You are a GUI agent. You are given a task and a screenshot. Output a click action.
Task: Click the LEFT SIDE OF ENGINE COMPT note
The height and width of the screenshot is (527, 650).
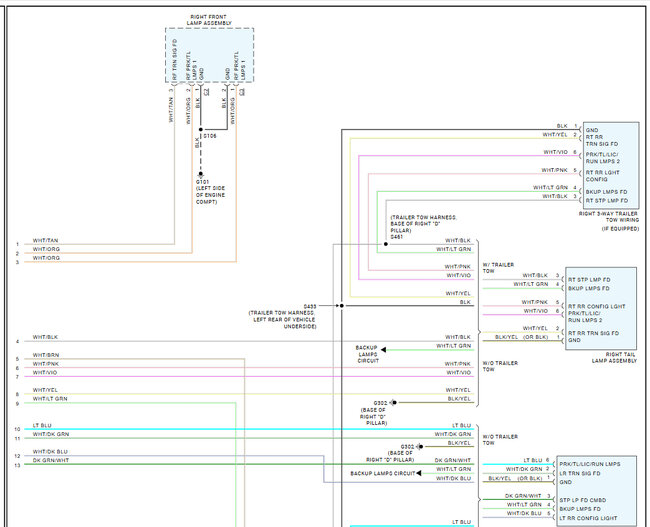pyautogui.click(x=210, y=195)
